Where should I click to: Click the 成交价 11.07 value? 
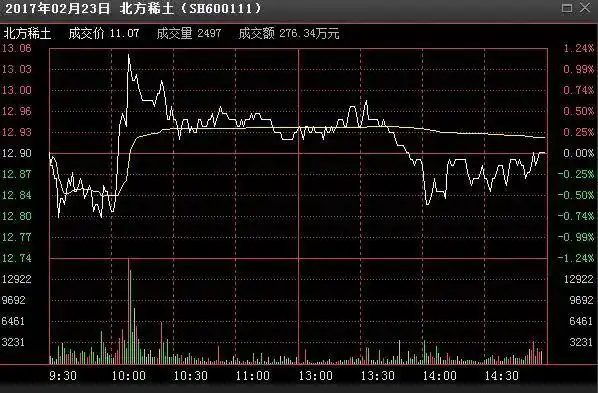point(124,34)
